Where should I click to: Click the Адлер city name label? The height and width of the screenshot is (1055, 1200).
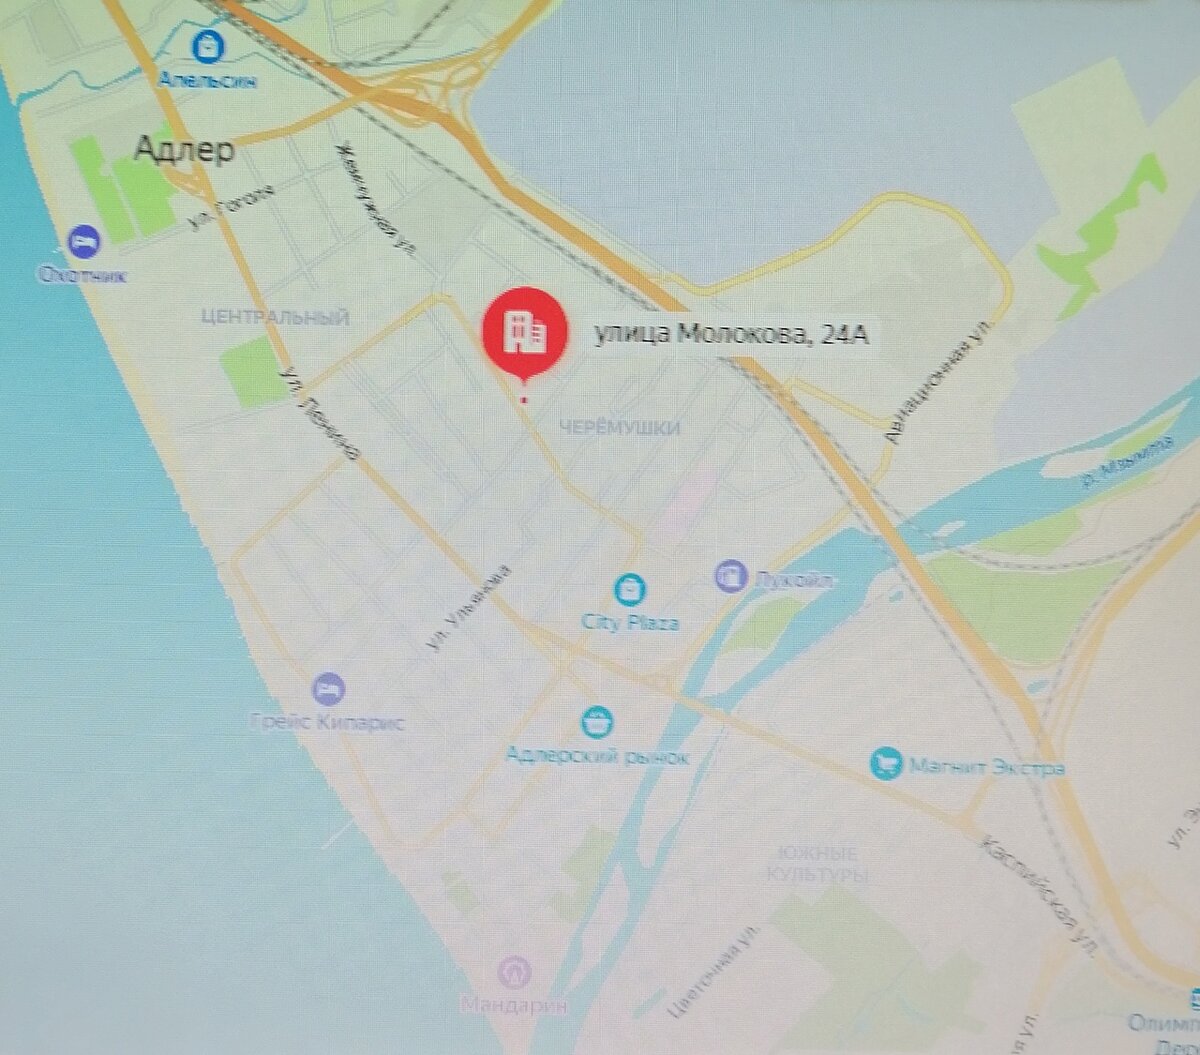click(x=185, y=151)
